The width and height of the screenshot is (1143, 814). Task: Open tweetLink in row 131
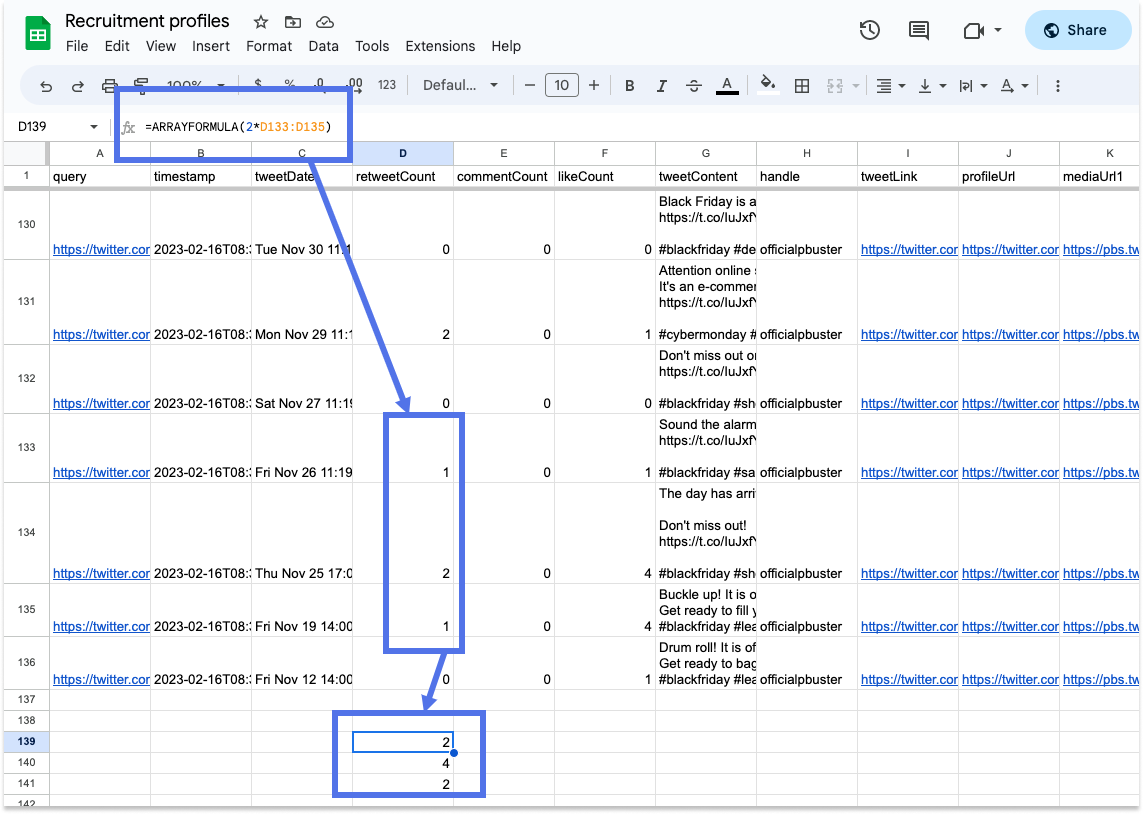click(909, 334)
